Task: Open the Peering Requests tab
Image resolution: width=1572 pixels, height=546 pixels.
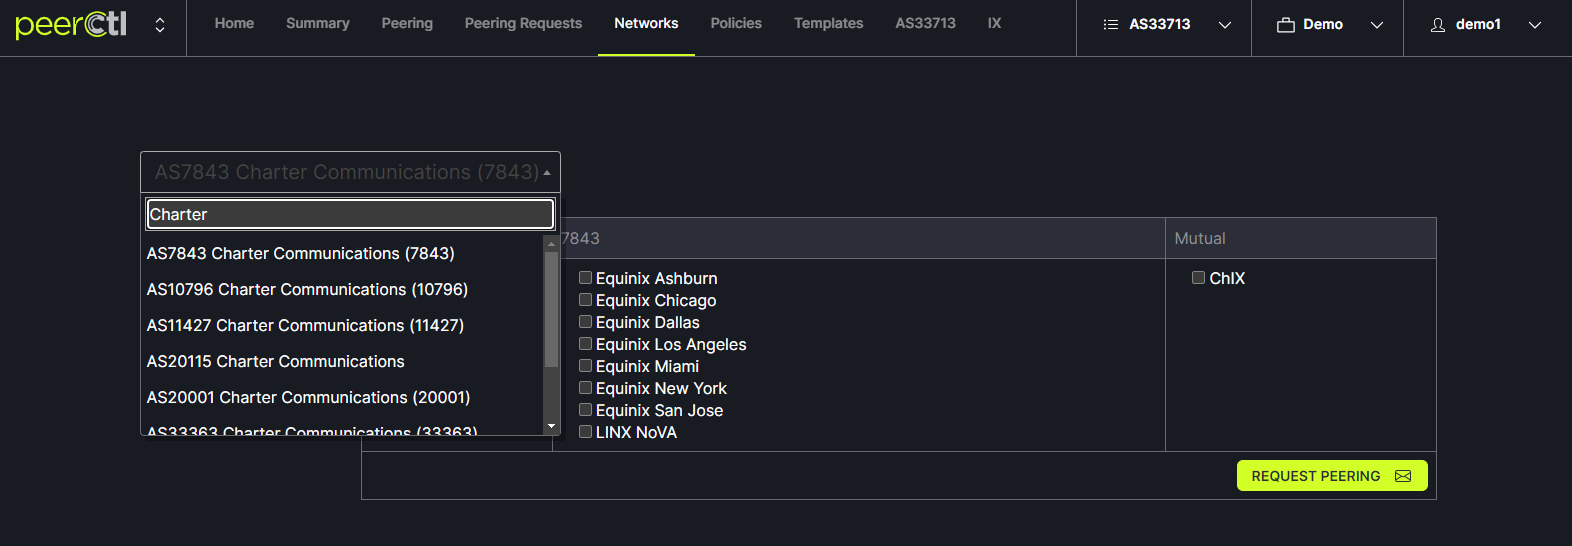Action: click(x=523, y=23)
